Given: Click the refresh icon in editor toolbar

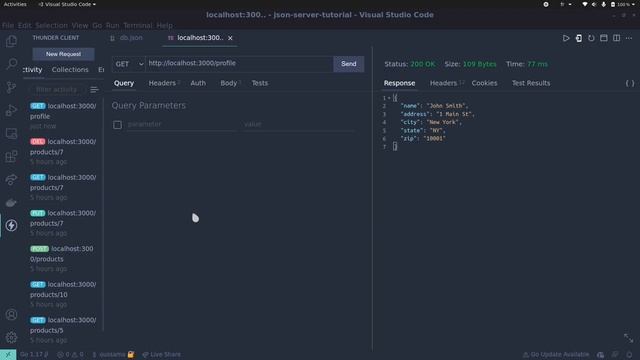Looking at the screenshot, I should click(x=591, y=38).
